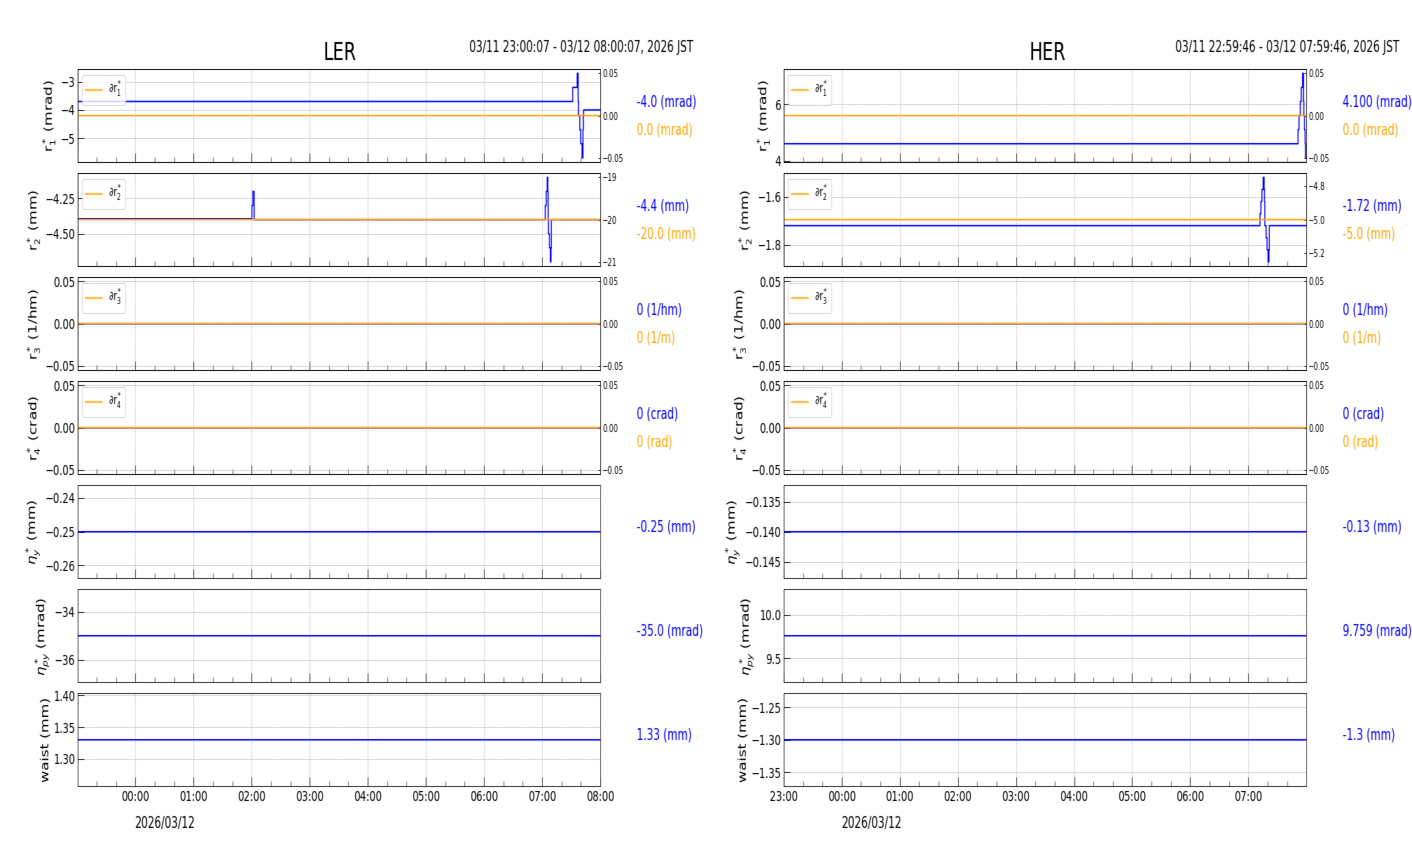The width and height of the screenshot is (1412, 864).
Task: Click the LER x-axis label 05:00
Action: pos(426,797)
